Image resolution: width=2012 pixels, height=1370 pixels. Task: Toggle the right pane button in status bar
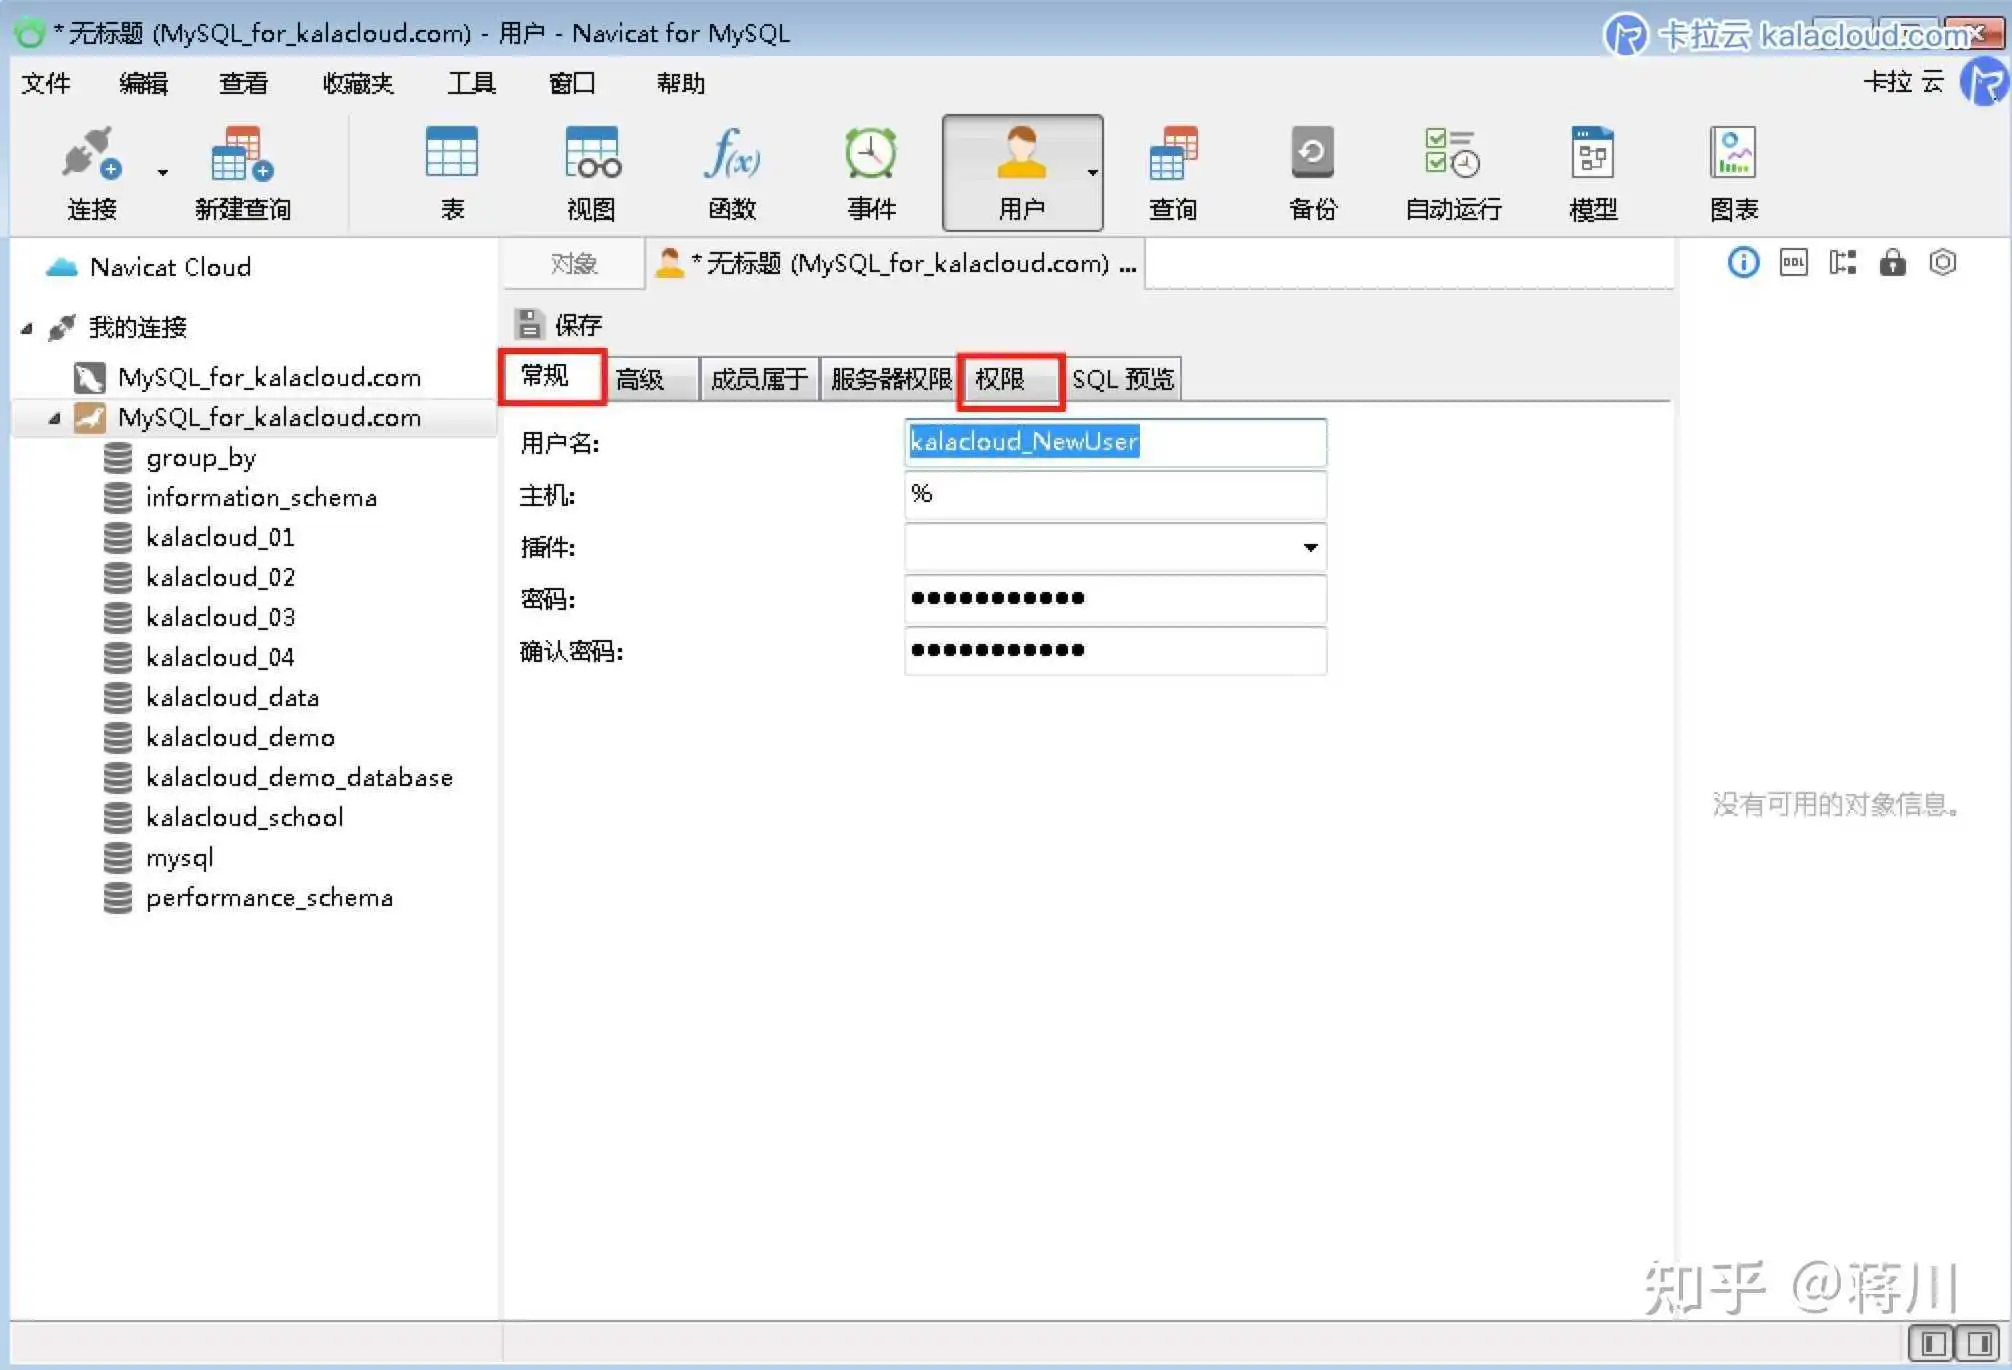point(1978,1342)
